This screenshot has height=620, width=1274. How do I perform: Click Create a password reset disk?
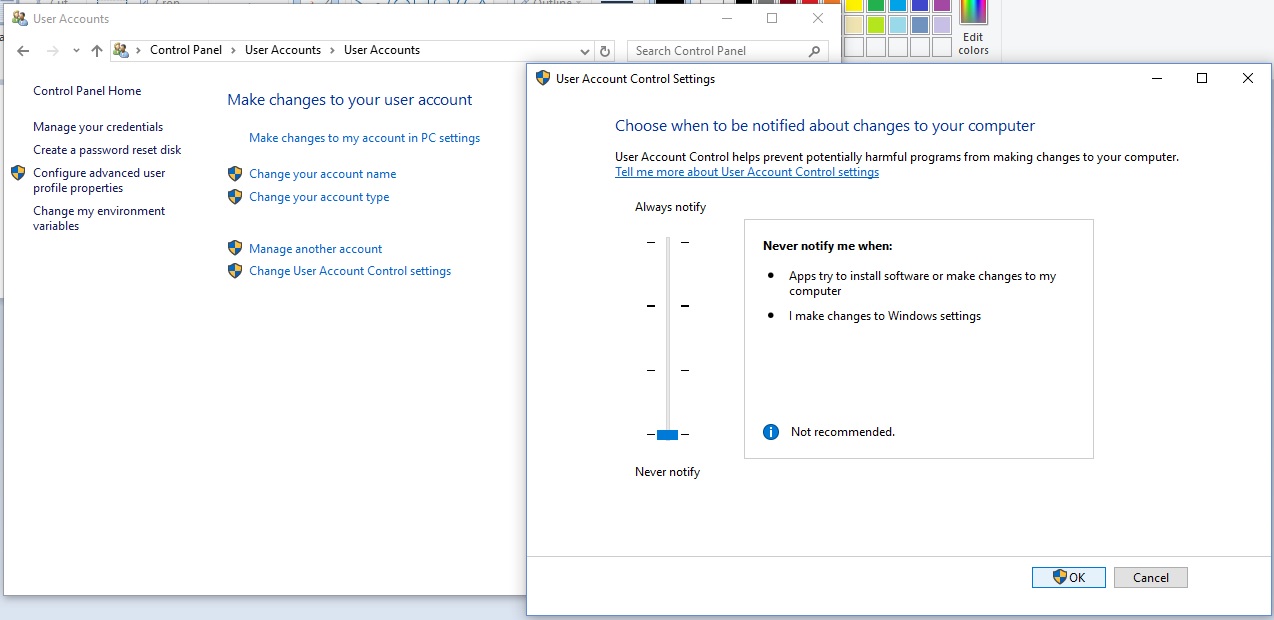107,150
